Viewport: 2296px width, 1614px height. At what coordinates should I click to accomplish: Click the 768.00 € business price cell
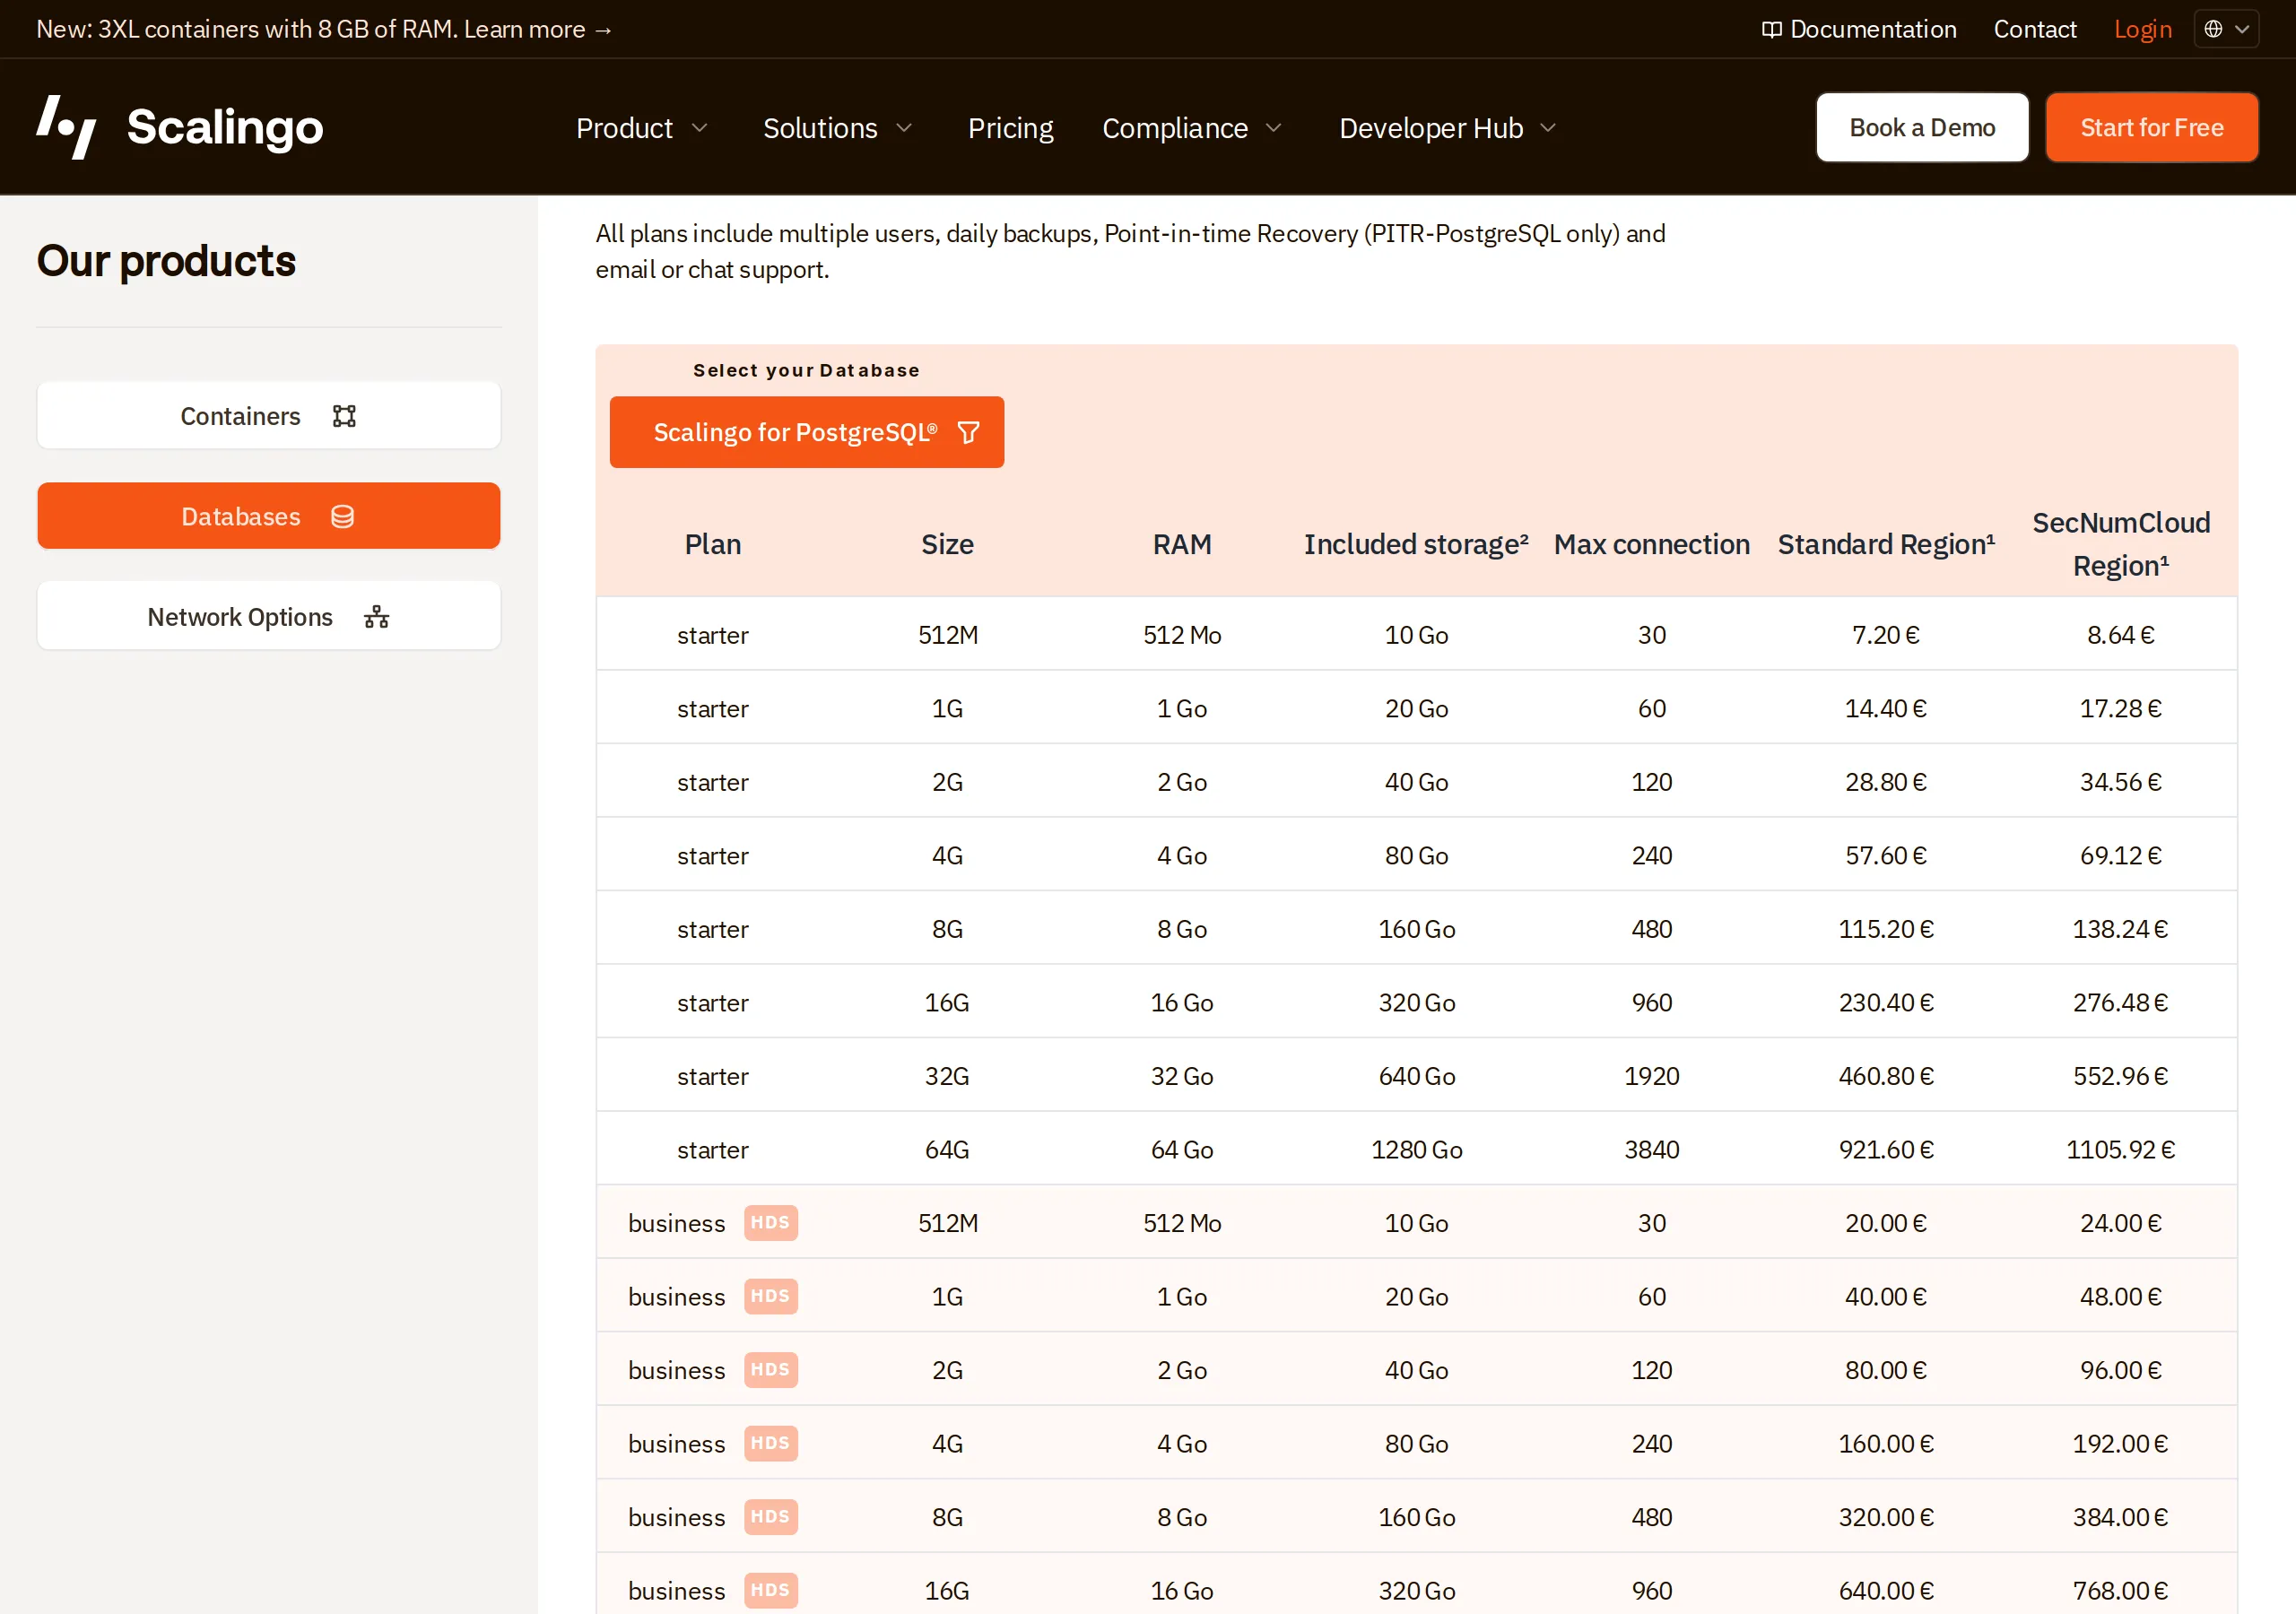(x=2121, y=1590)
